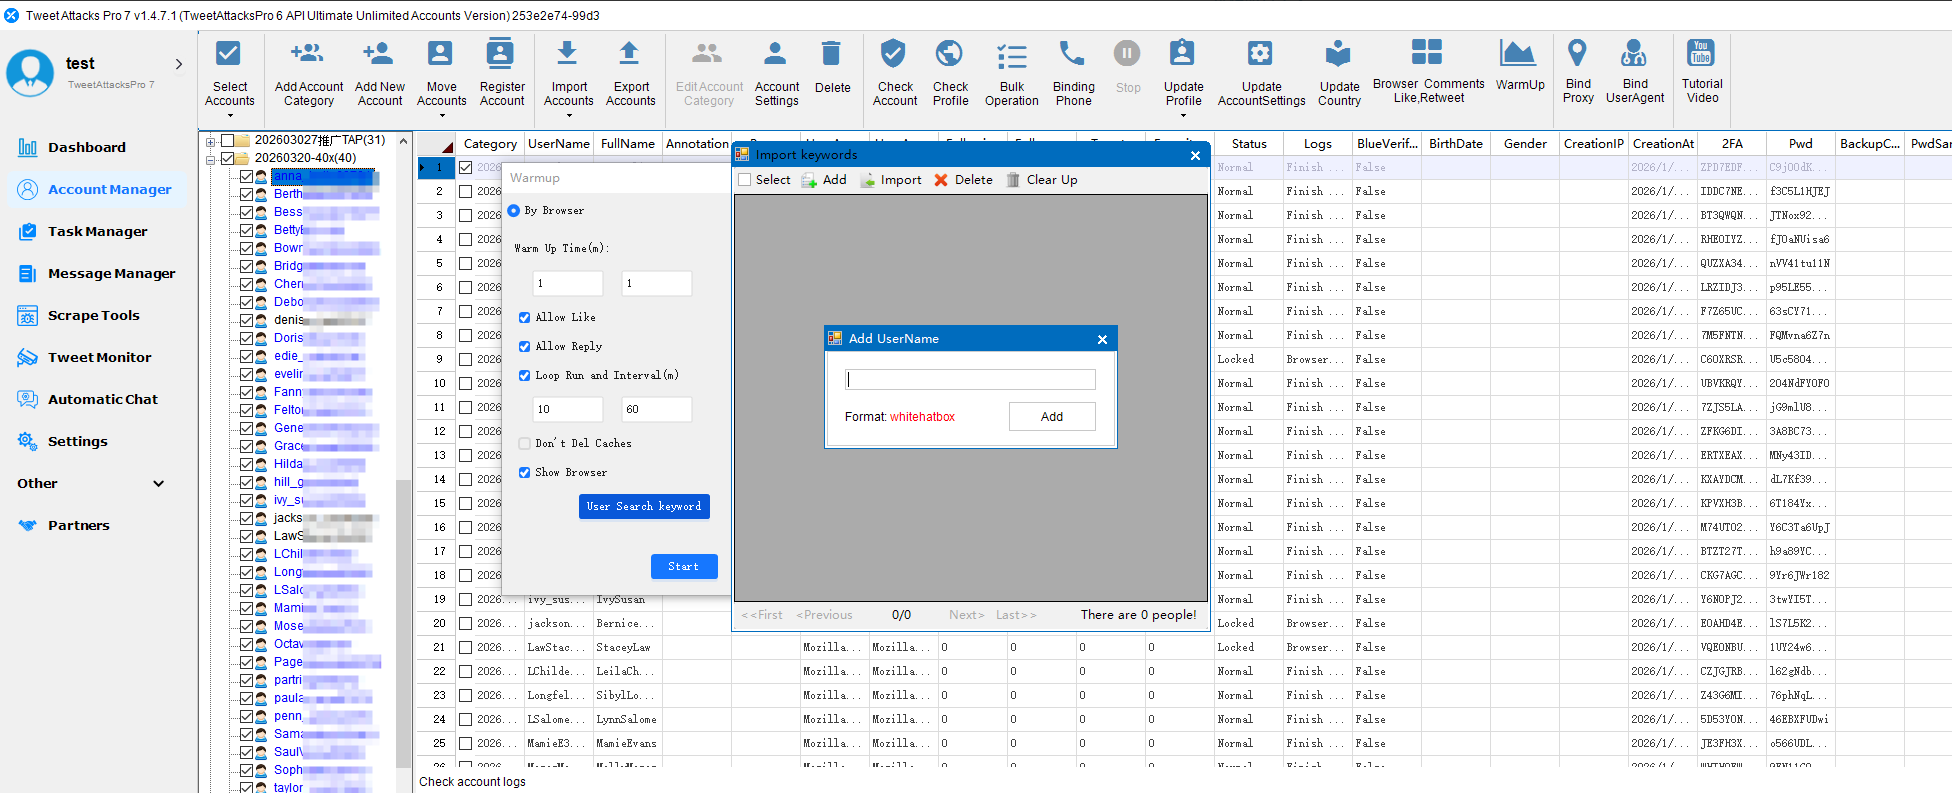This screenshot has width=1952, height=793.
Task: Click the Check Account shield icon
Action: 894,54
